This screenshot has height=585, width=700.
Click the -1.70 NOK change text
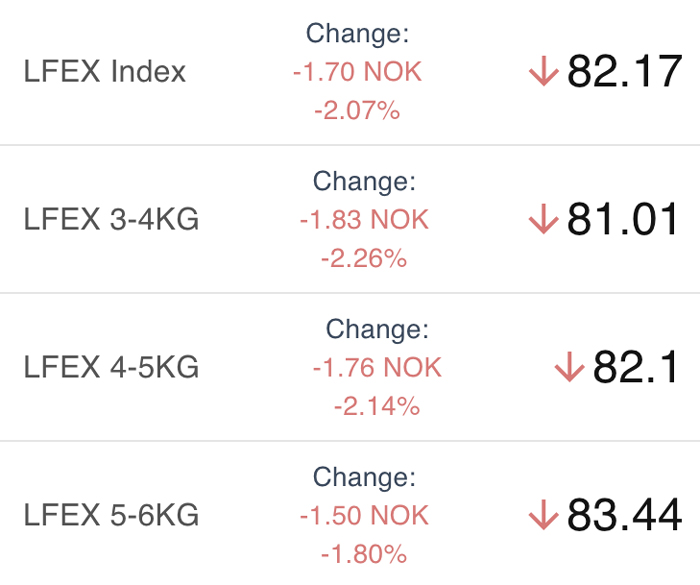(357, 71)
